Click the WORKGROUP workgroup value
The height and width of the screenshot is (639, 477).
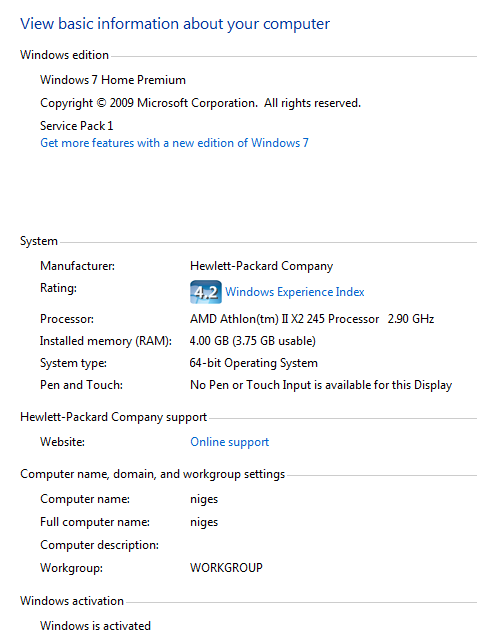pos(226,568)
